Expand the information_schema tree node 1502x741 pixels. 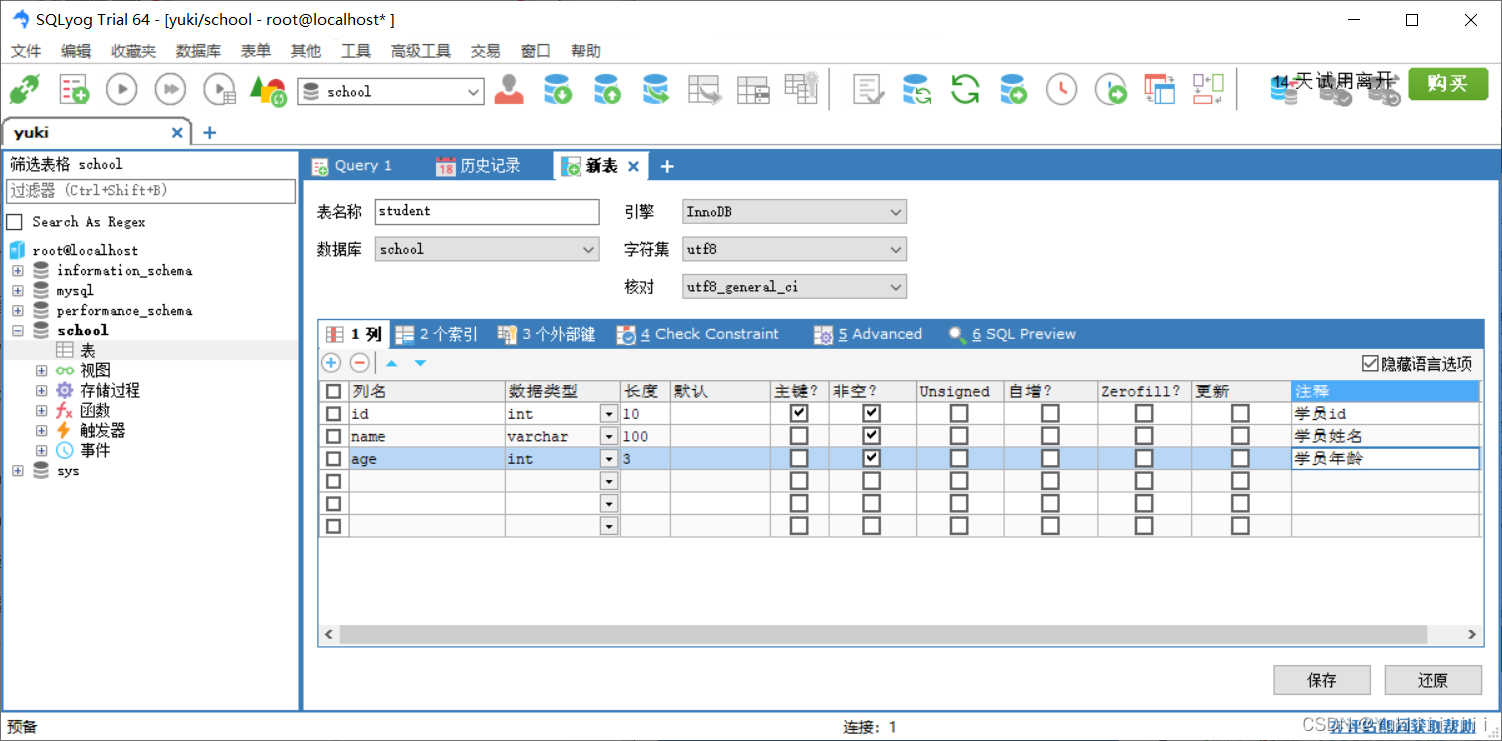[x=17, y=271]
